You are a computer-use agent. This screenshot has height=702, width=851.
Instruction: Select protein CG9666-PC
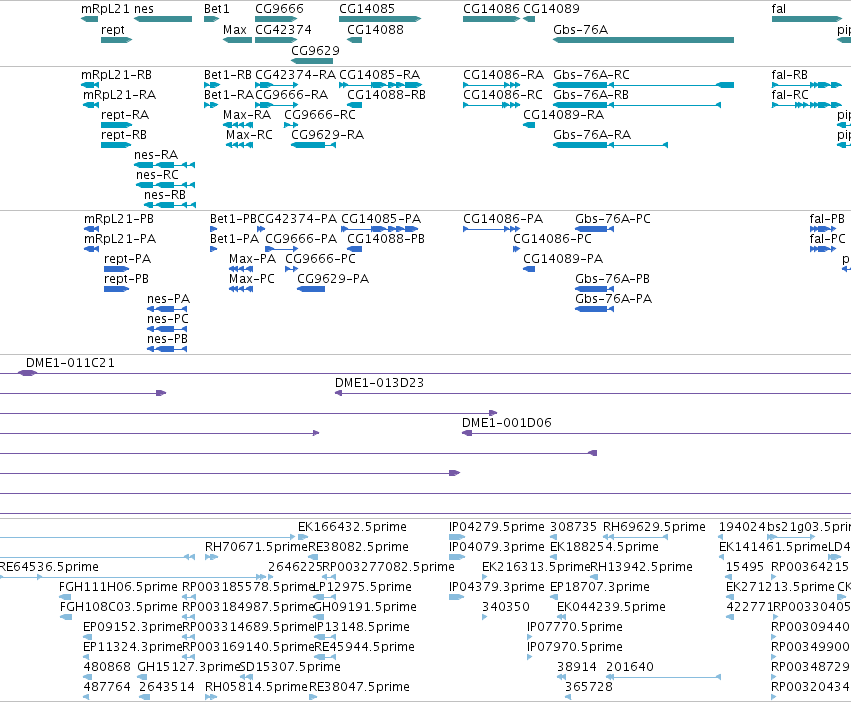[x=291, y=269]
